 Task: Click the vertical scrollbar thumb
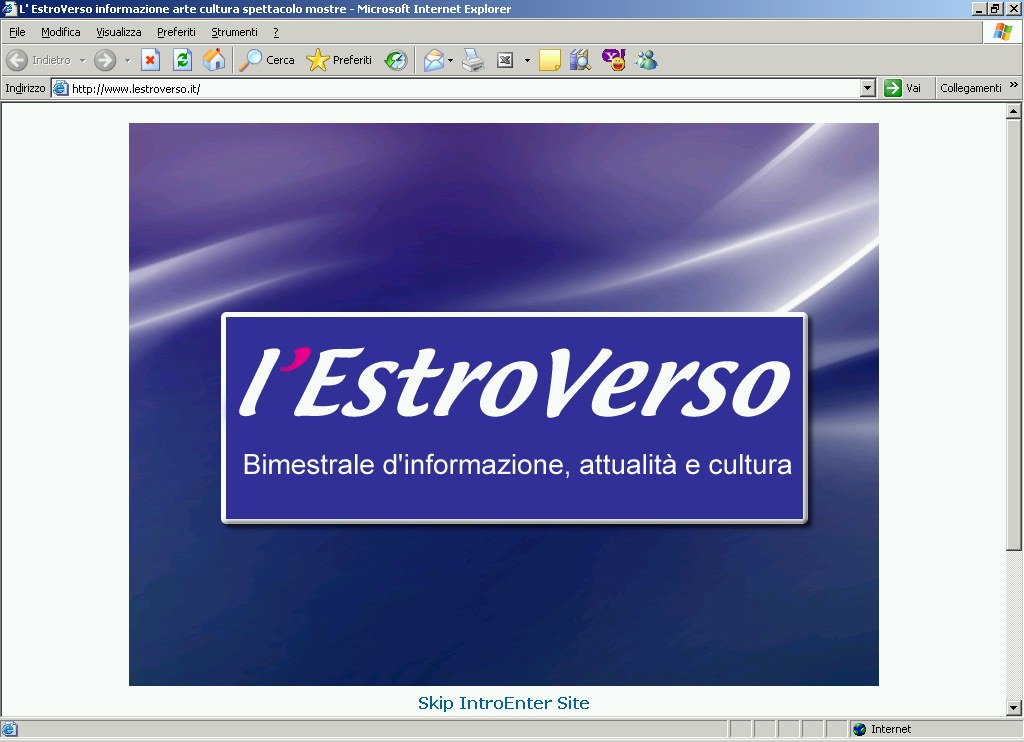click(x=1013, y=334)
